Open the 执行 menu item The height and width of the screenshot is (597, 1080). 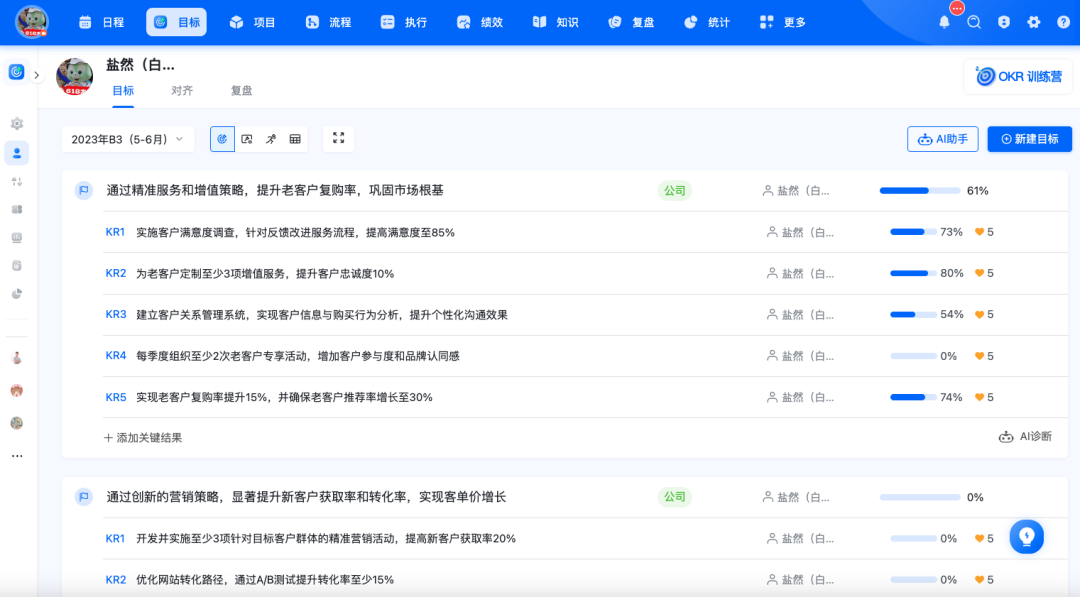[404, 23]
